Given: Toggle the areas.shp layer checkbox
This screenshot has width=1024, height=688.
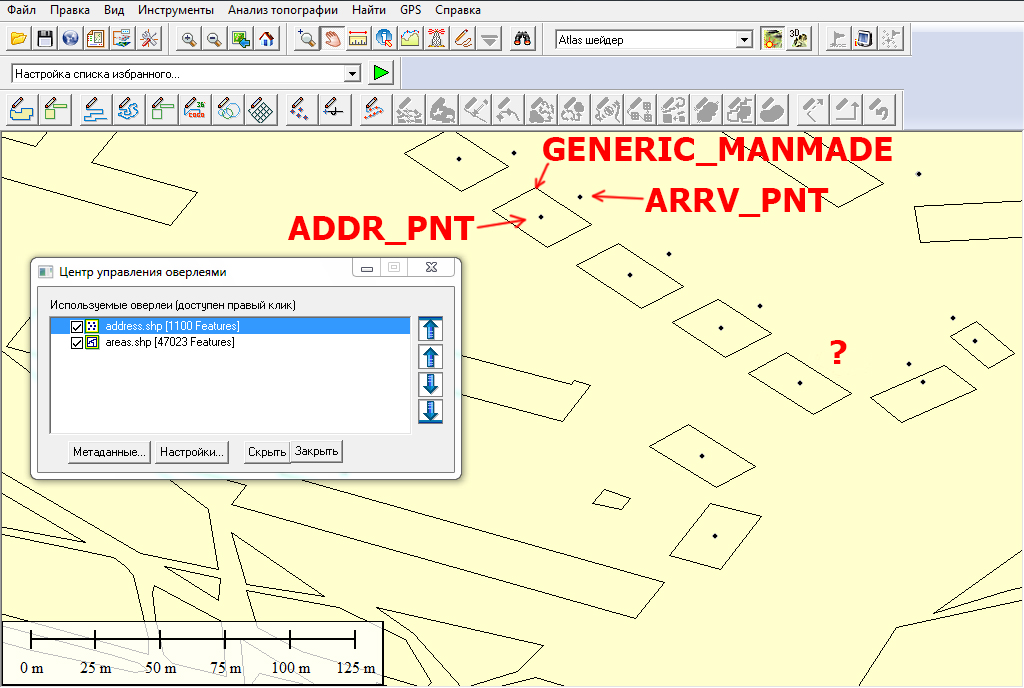Looking at the screenshot, I should [x=77, y=343].
